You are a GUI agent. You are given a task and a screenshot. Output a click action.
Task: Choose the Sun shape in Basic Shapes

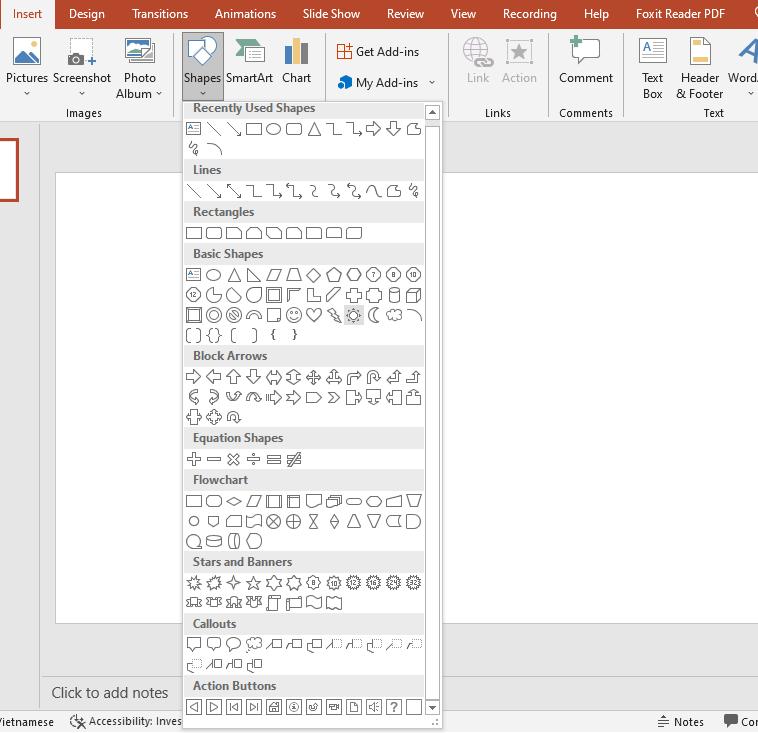click(x=353, y=315)
